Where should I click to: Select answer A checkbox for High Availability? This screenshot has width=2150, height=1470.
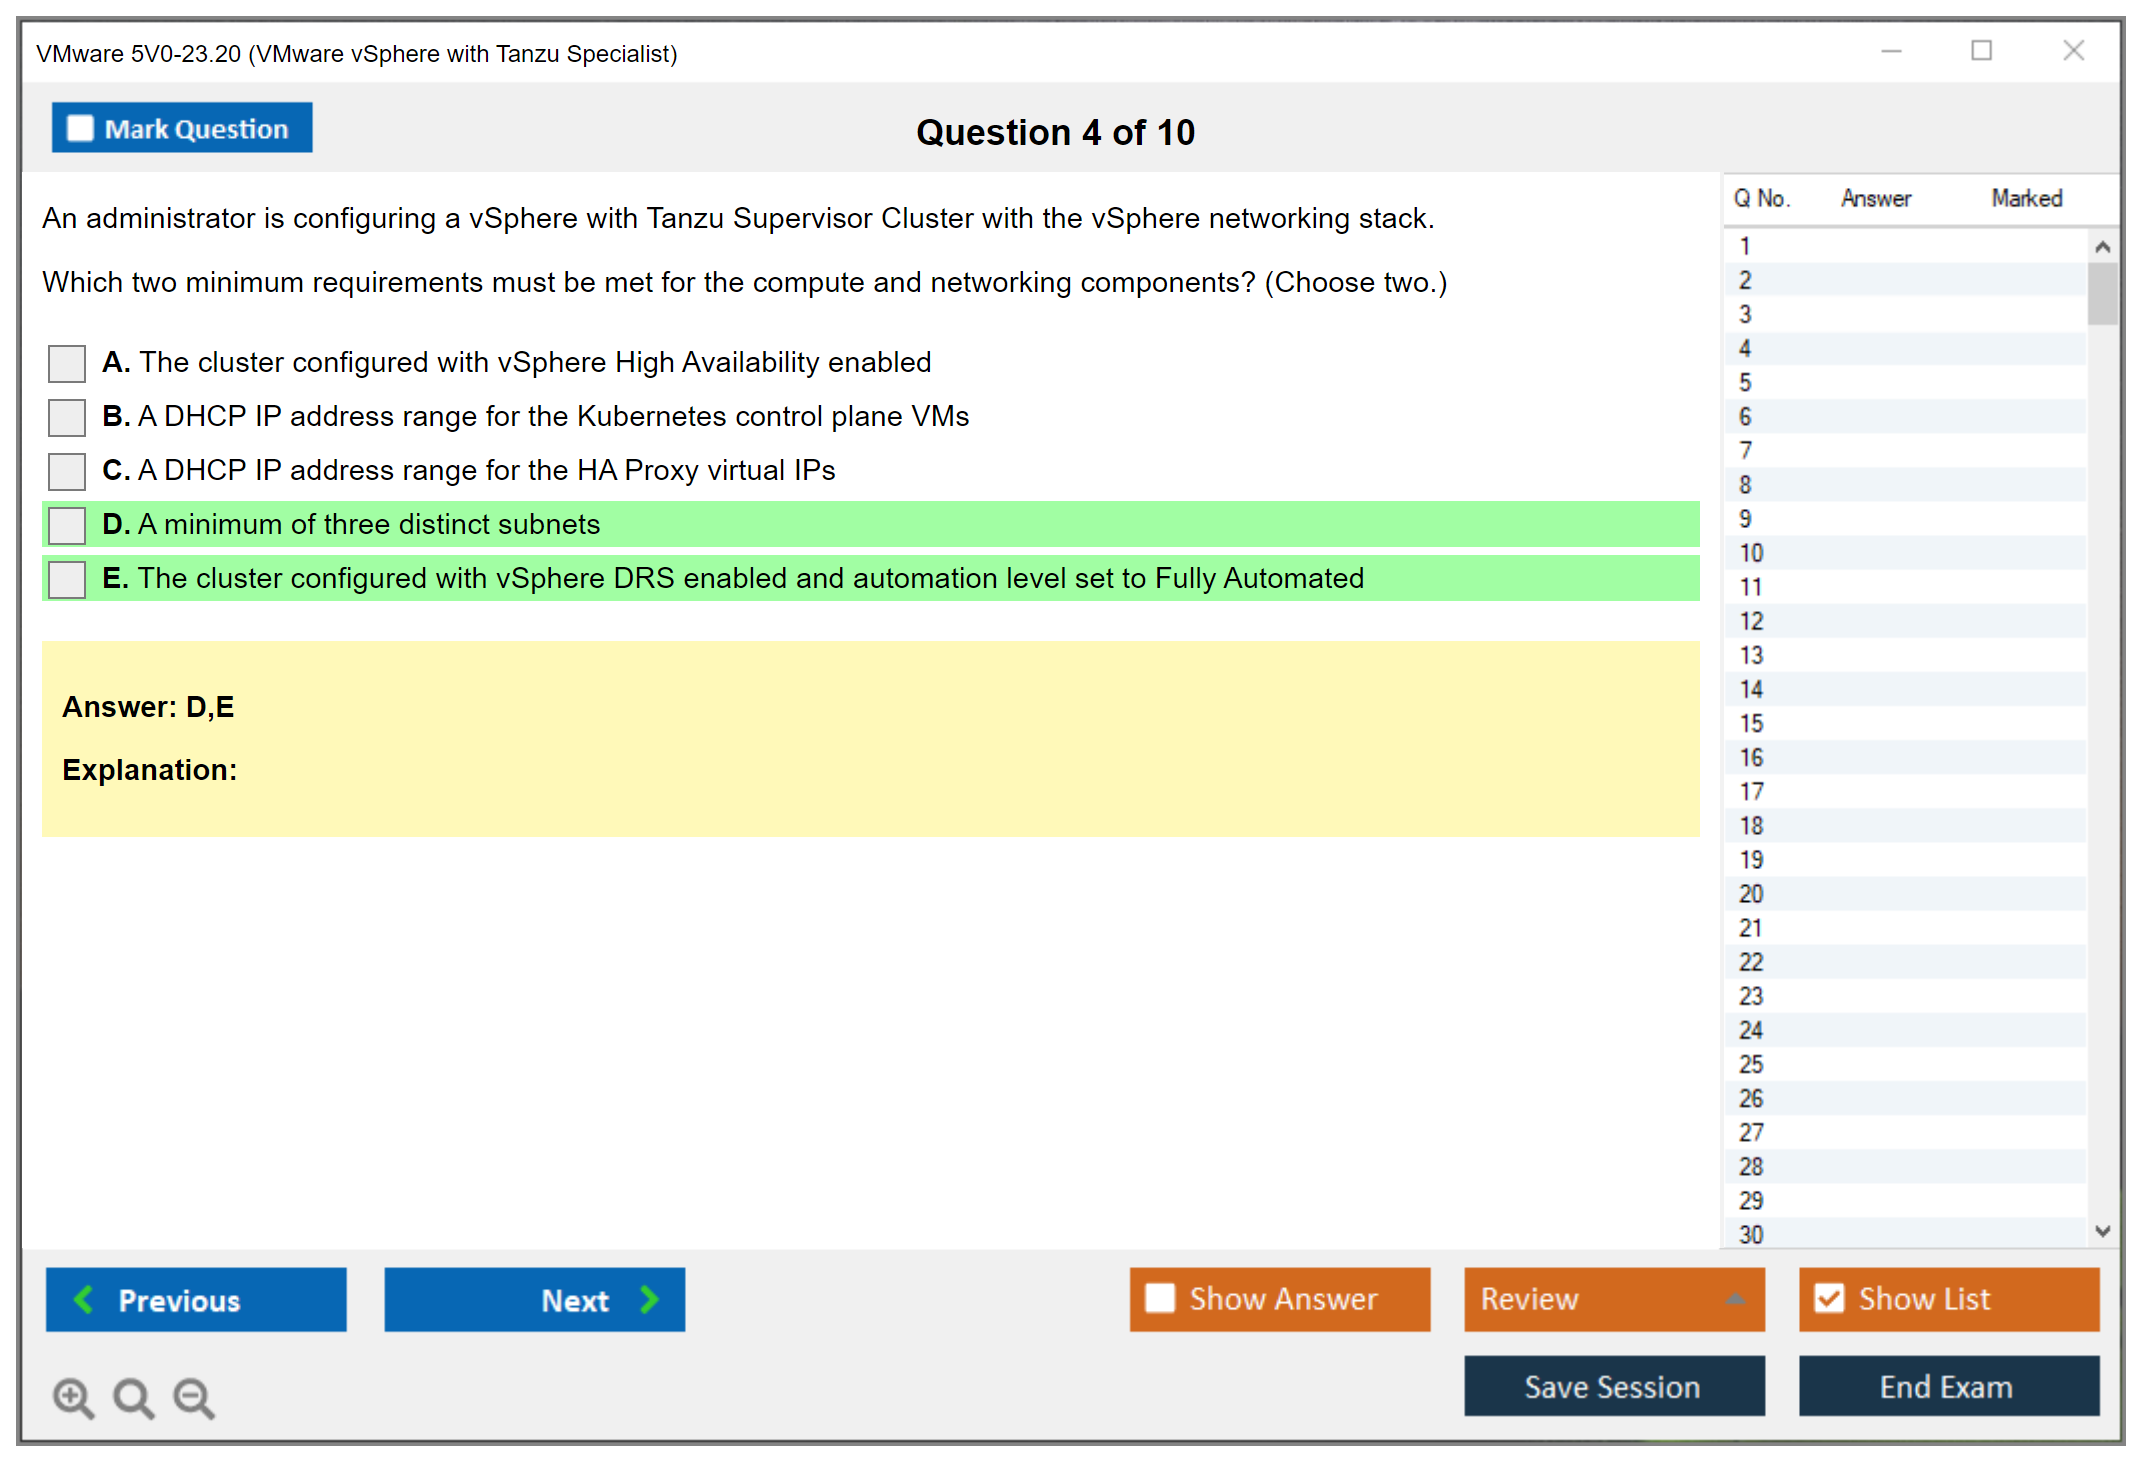point(67,363)
